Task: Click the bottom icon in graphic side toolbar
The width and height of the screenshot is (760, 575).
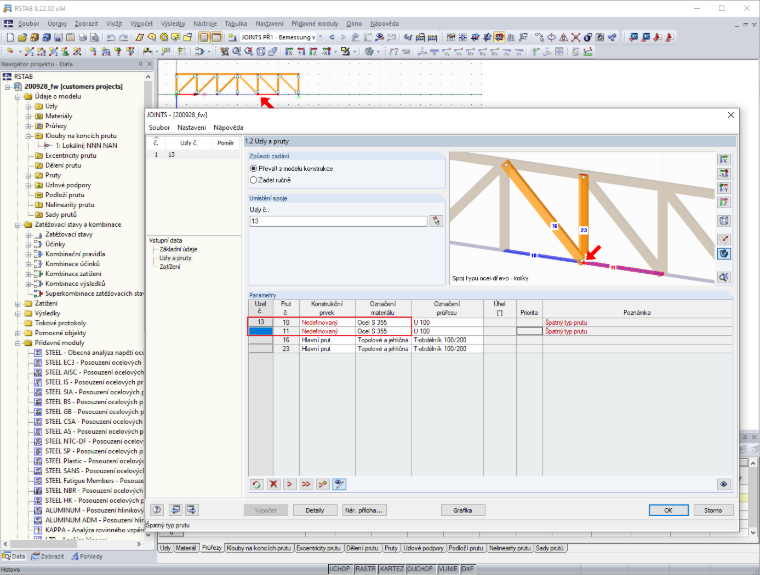Action: click(x=724, y=277)
